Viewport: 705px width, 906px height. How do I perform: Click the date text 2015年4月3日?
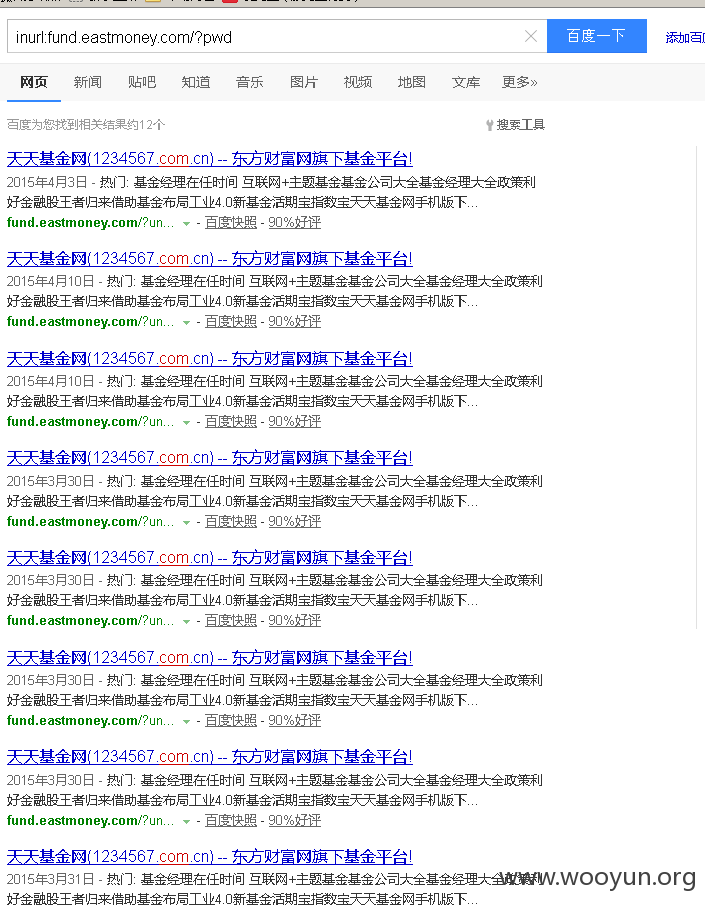coord(47,183)
